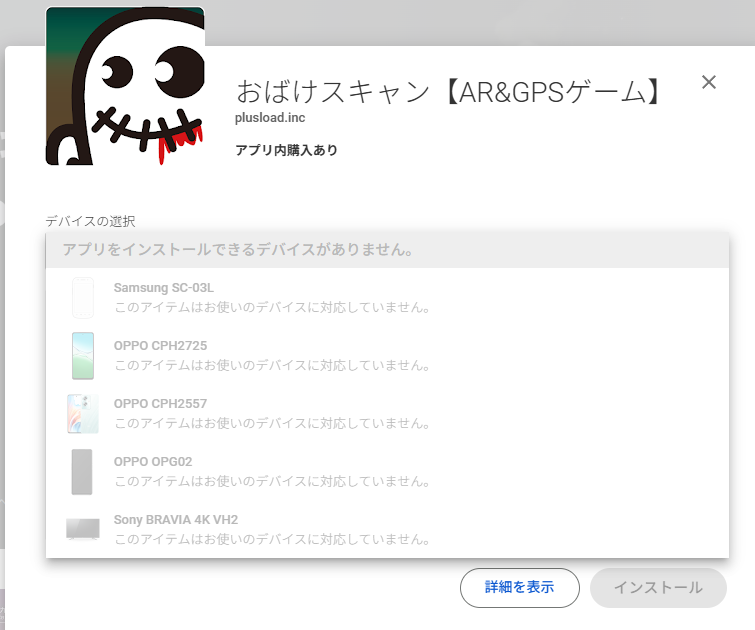Viewport: 755px width, 630px height.
Task: Click the デバイスの選択 label
Action: click(x=90, y=221)
